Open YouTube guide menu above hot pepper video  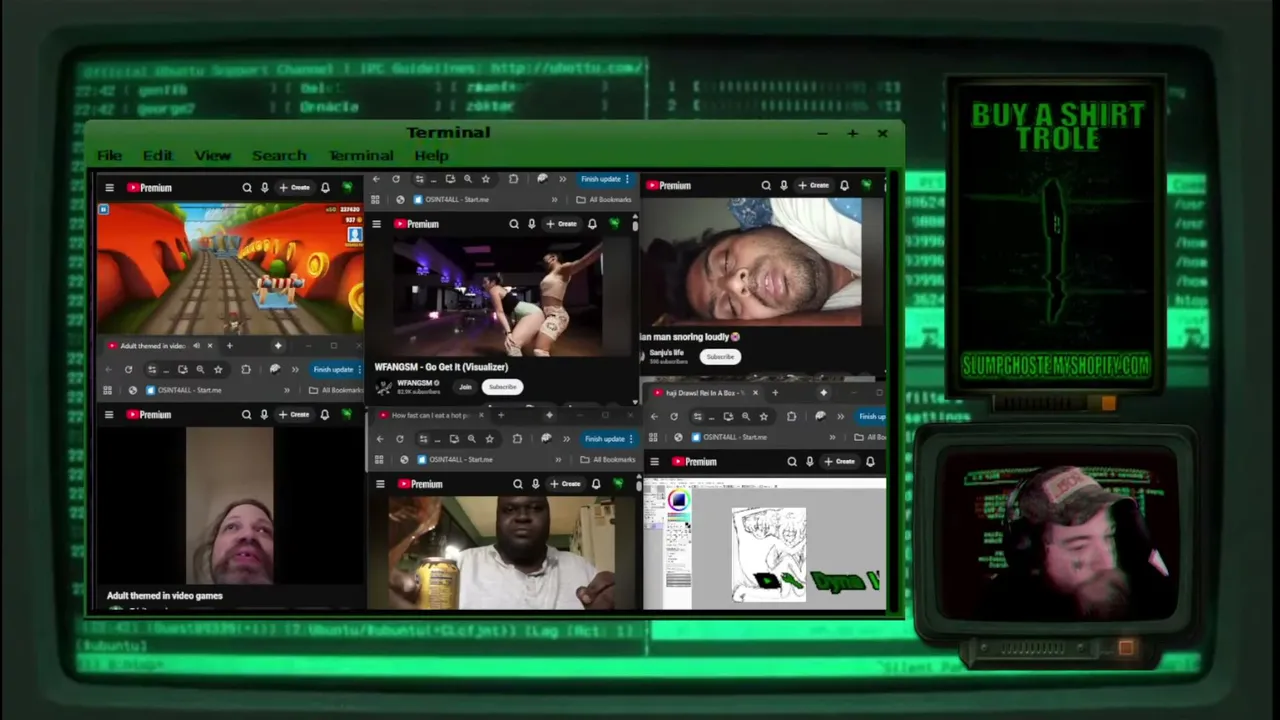coord(380,484)
